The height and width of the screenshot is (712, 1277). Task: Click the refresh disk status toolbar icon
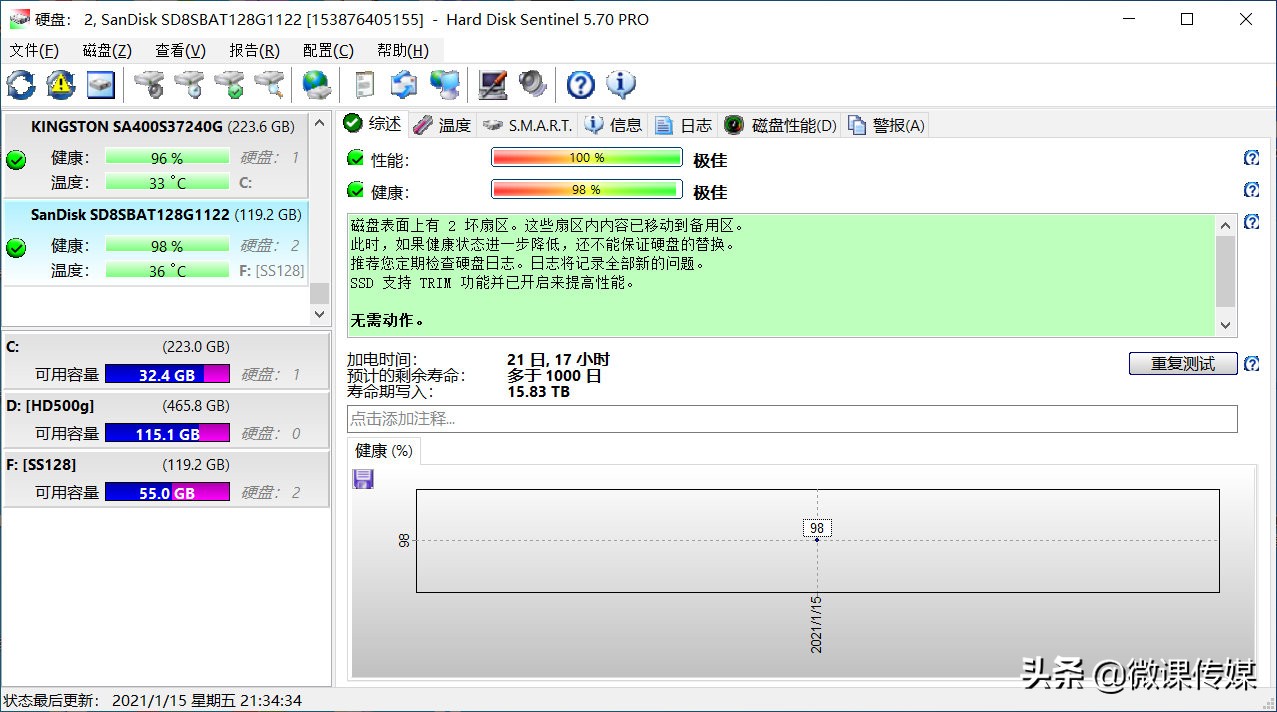[x=20, y=85]
